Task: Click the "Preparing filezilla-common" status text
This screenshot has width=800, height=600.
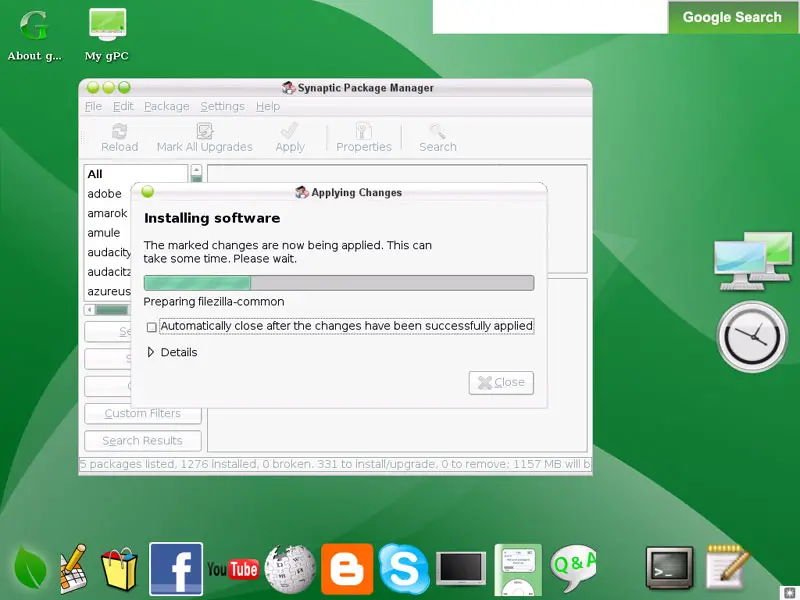Action: (x=214, y=302)
